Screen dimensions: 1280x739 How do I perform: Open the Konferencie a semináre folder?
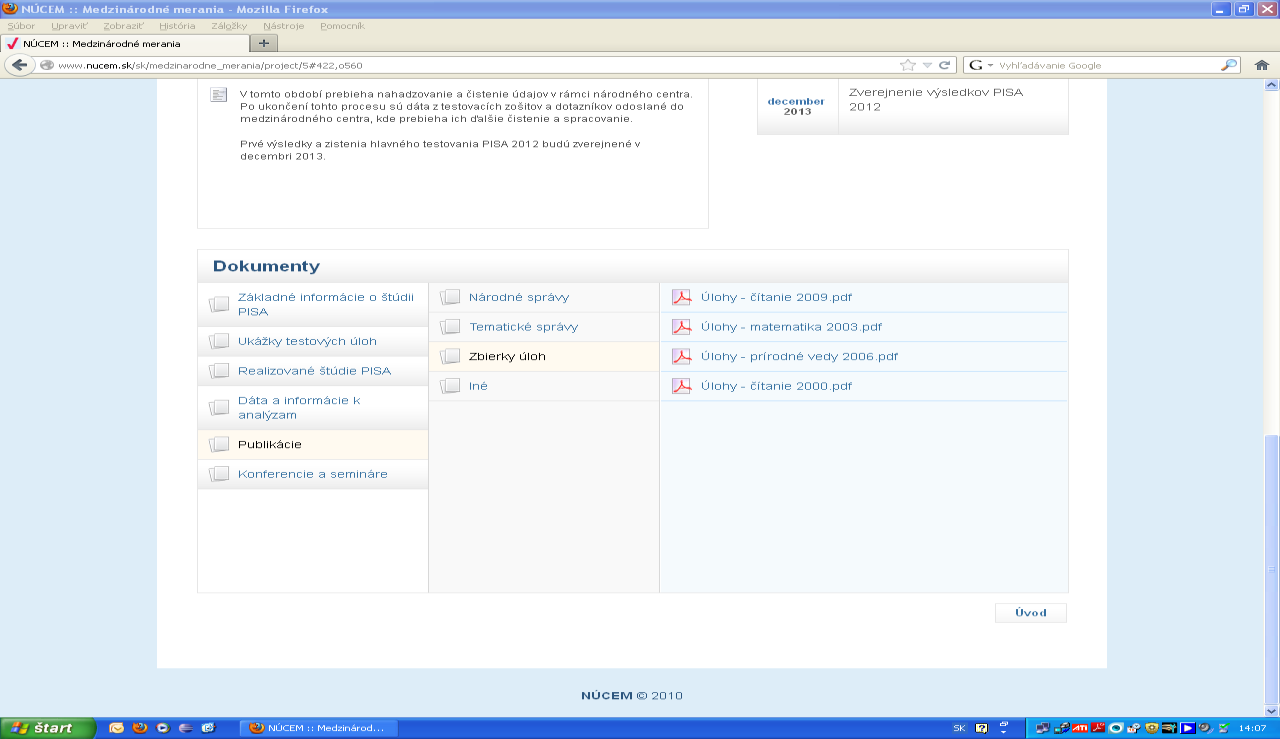point(313,474)
